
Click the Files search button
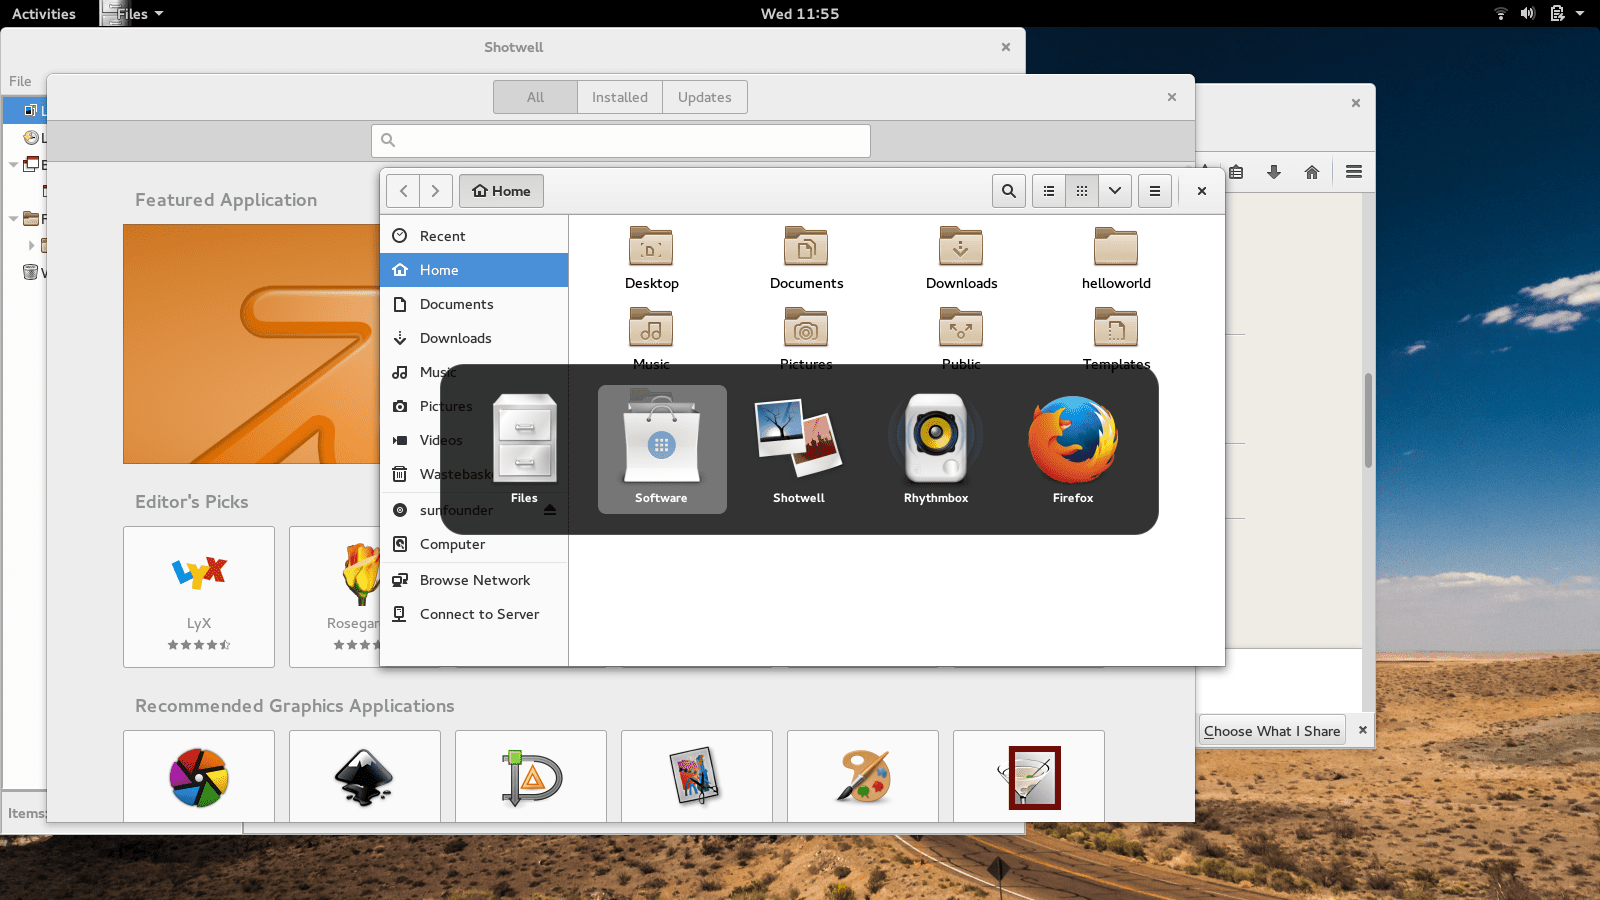(x=1009, y=191)
